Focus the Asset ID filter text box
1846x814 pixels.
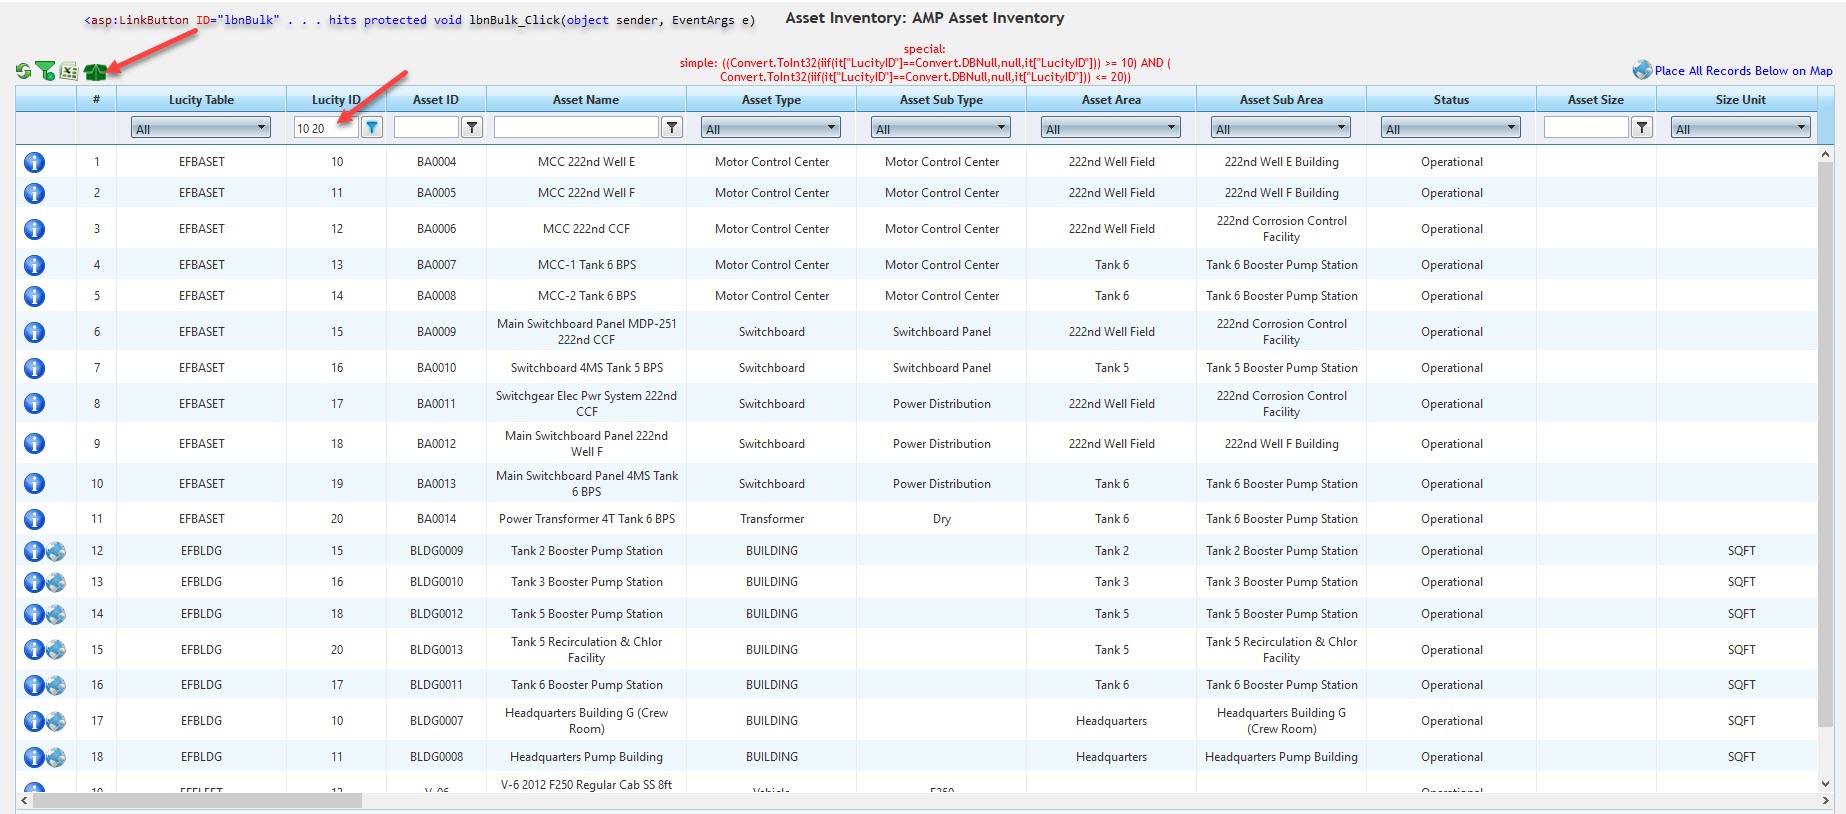point(426,127)
